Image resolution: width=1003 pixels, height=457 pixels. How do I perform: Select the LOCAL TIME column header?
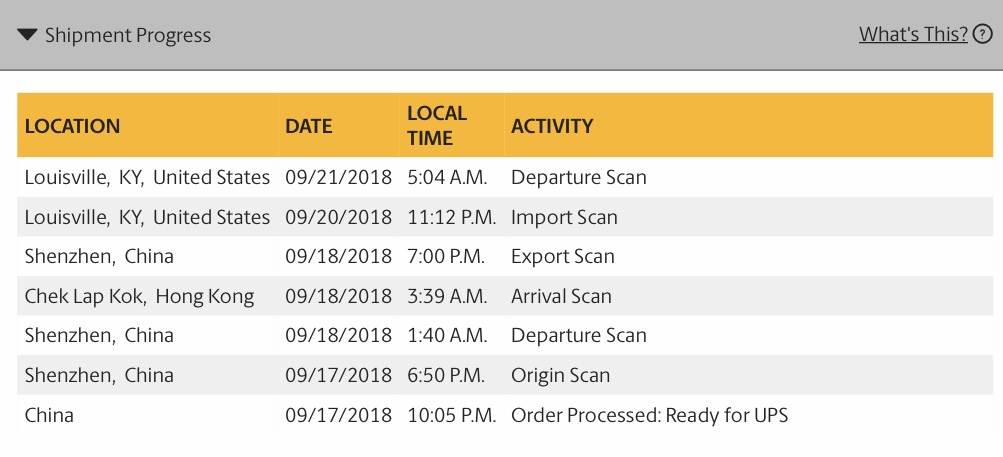click(437, 125)
